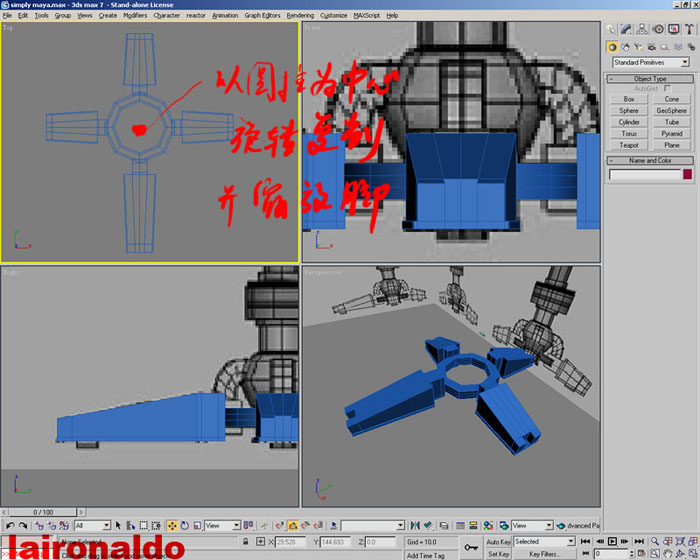Toggle Auto Key animation mode
This screenshot has height=560, width=700.
(x=499, y=541)
